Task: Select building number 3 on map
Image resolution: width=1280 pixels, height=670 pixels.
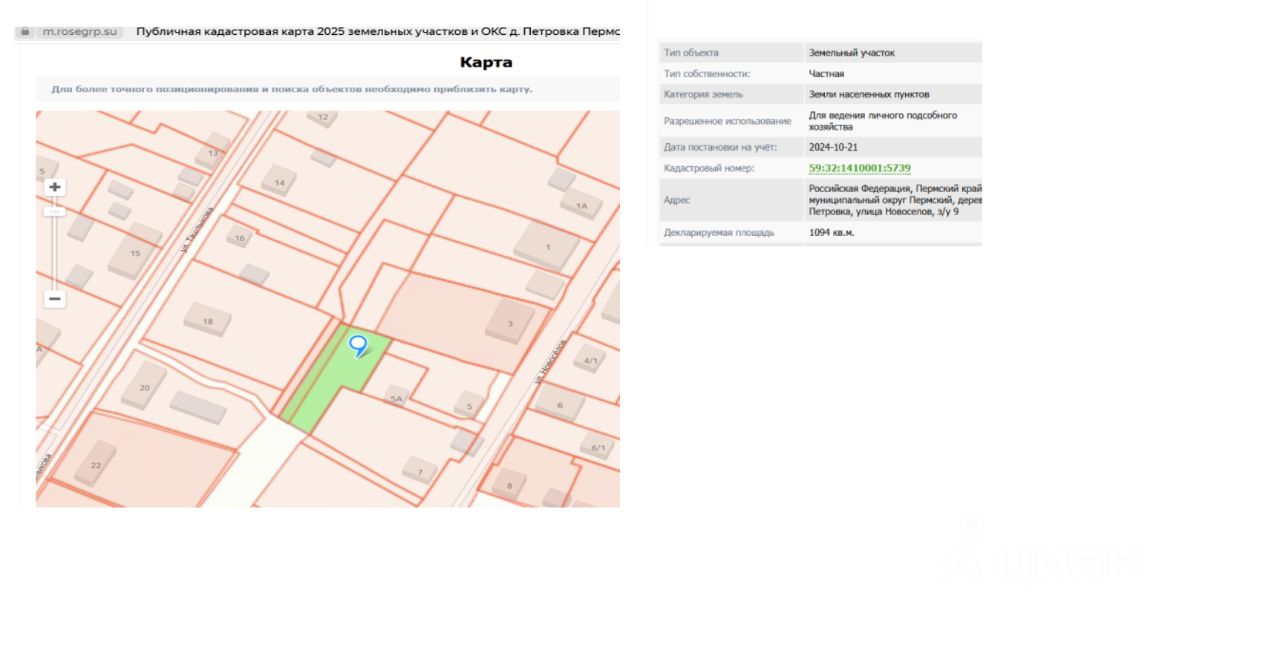Action: tap(510, 322)
